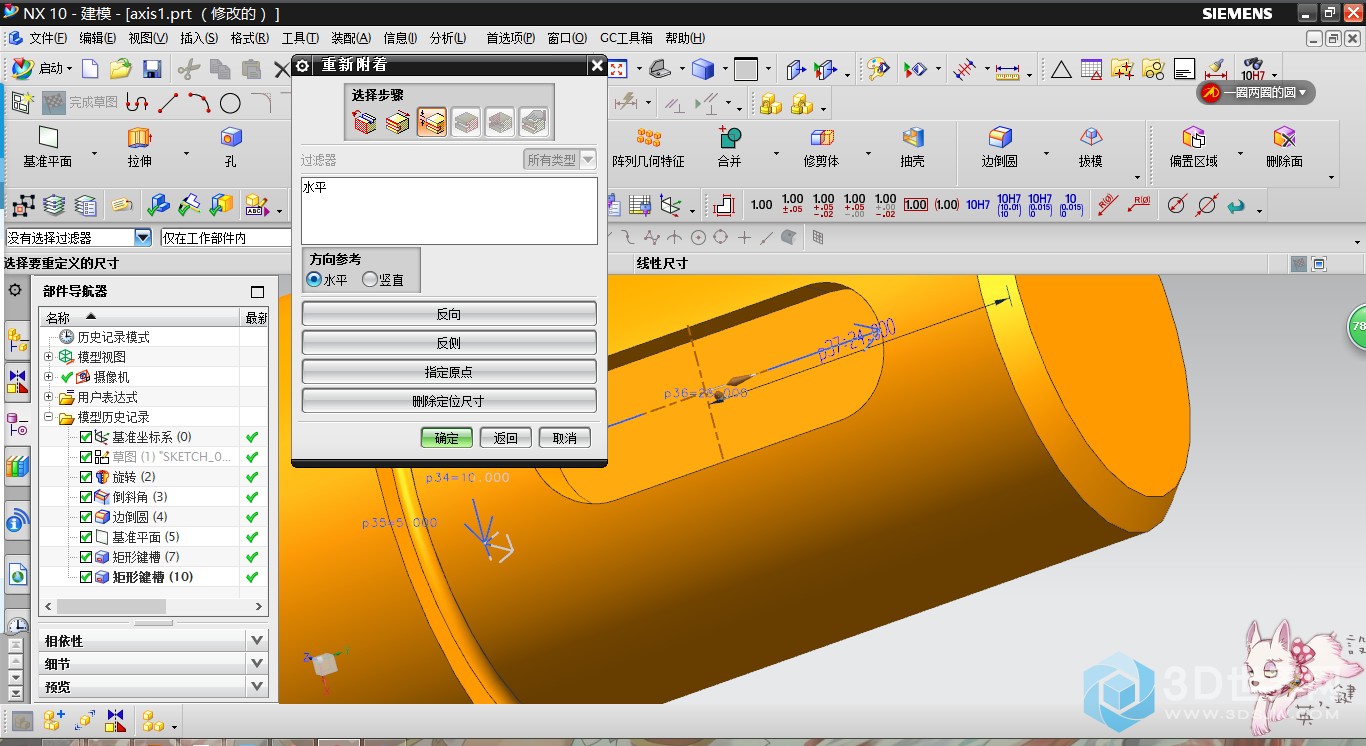Image resolution: width=1366 pixels, height=746 pixels.
Task: Expand the 用户表达式 tree node
Action: click(49, 397)
